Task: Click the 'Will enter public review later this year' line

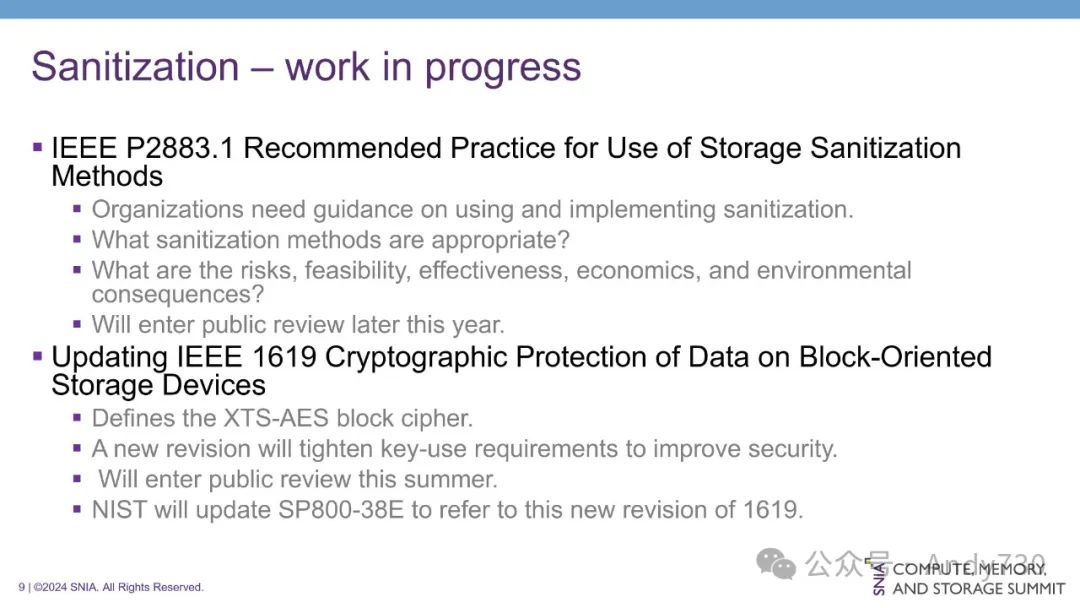Action: point(298,324)
